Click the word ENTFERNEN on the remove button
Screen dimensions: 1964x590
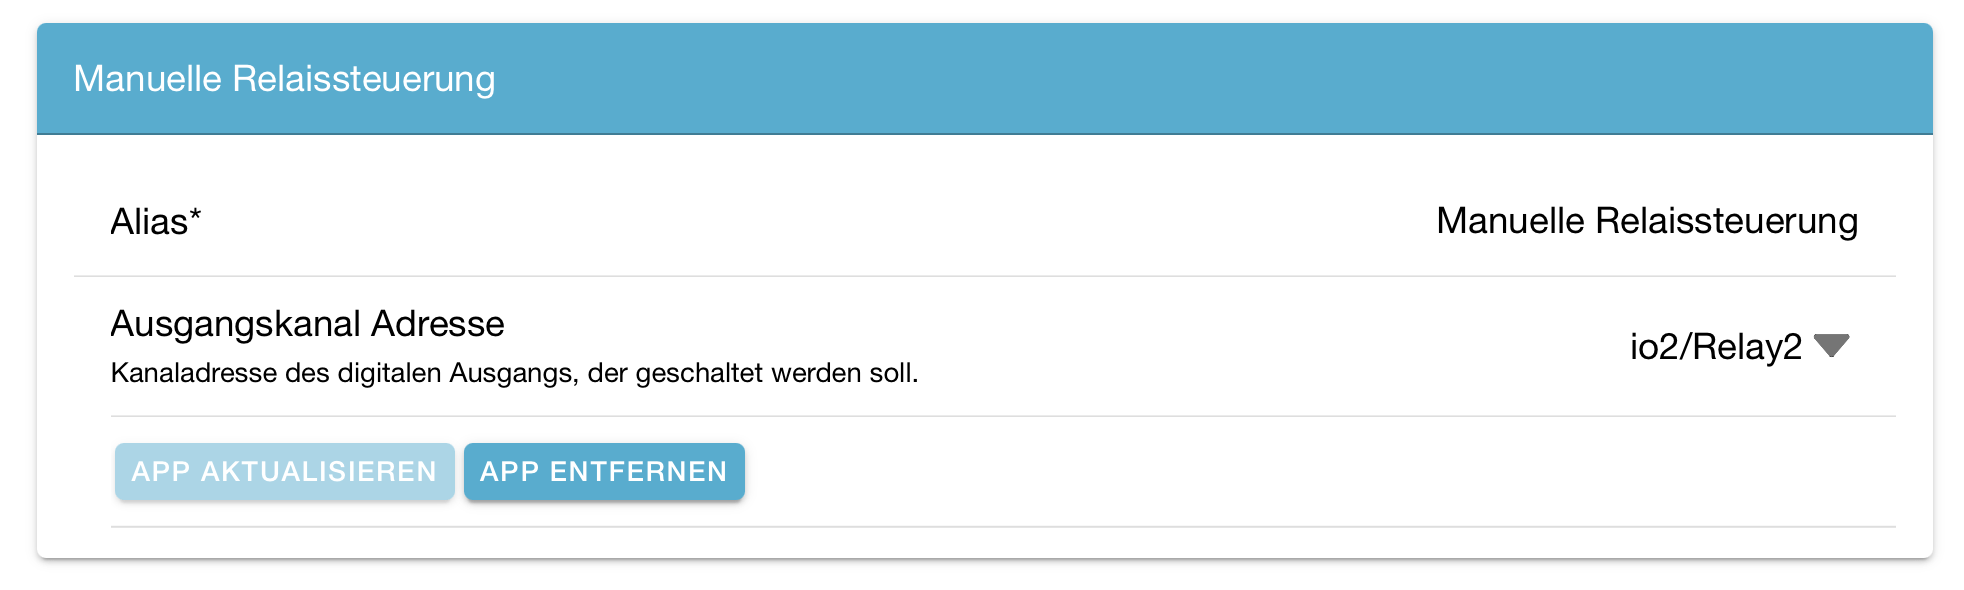pyautogui.click(x=638, y=471)
